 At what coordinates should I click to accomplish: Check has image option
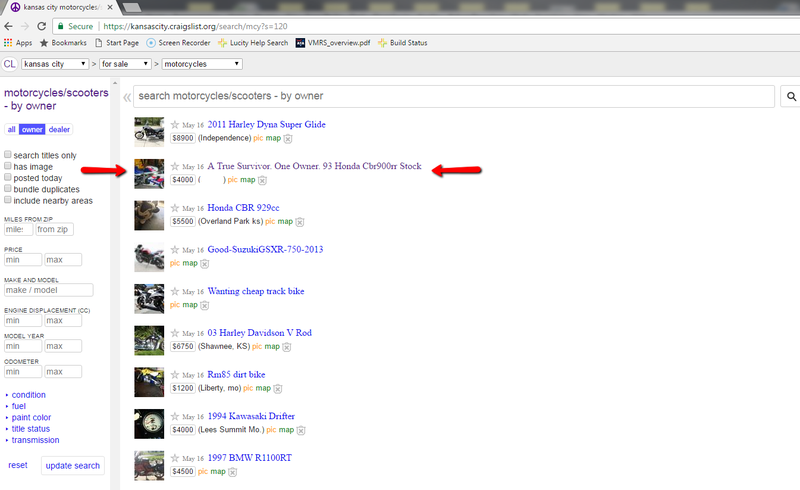pyautogui.click(x=8, y=165)
